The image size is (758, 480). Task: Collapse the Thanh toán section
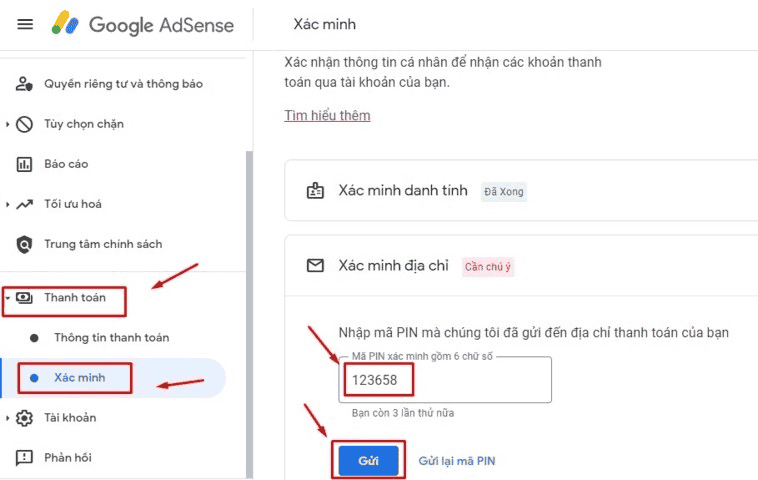click(7, 298)
